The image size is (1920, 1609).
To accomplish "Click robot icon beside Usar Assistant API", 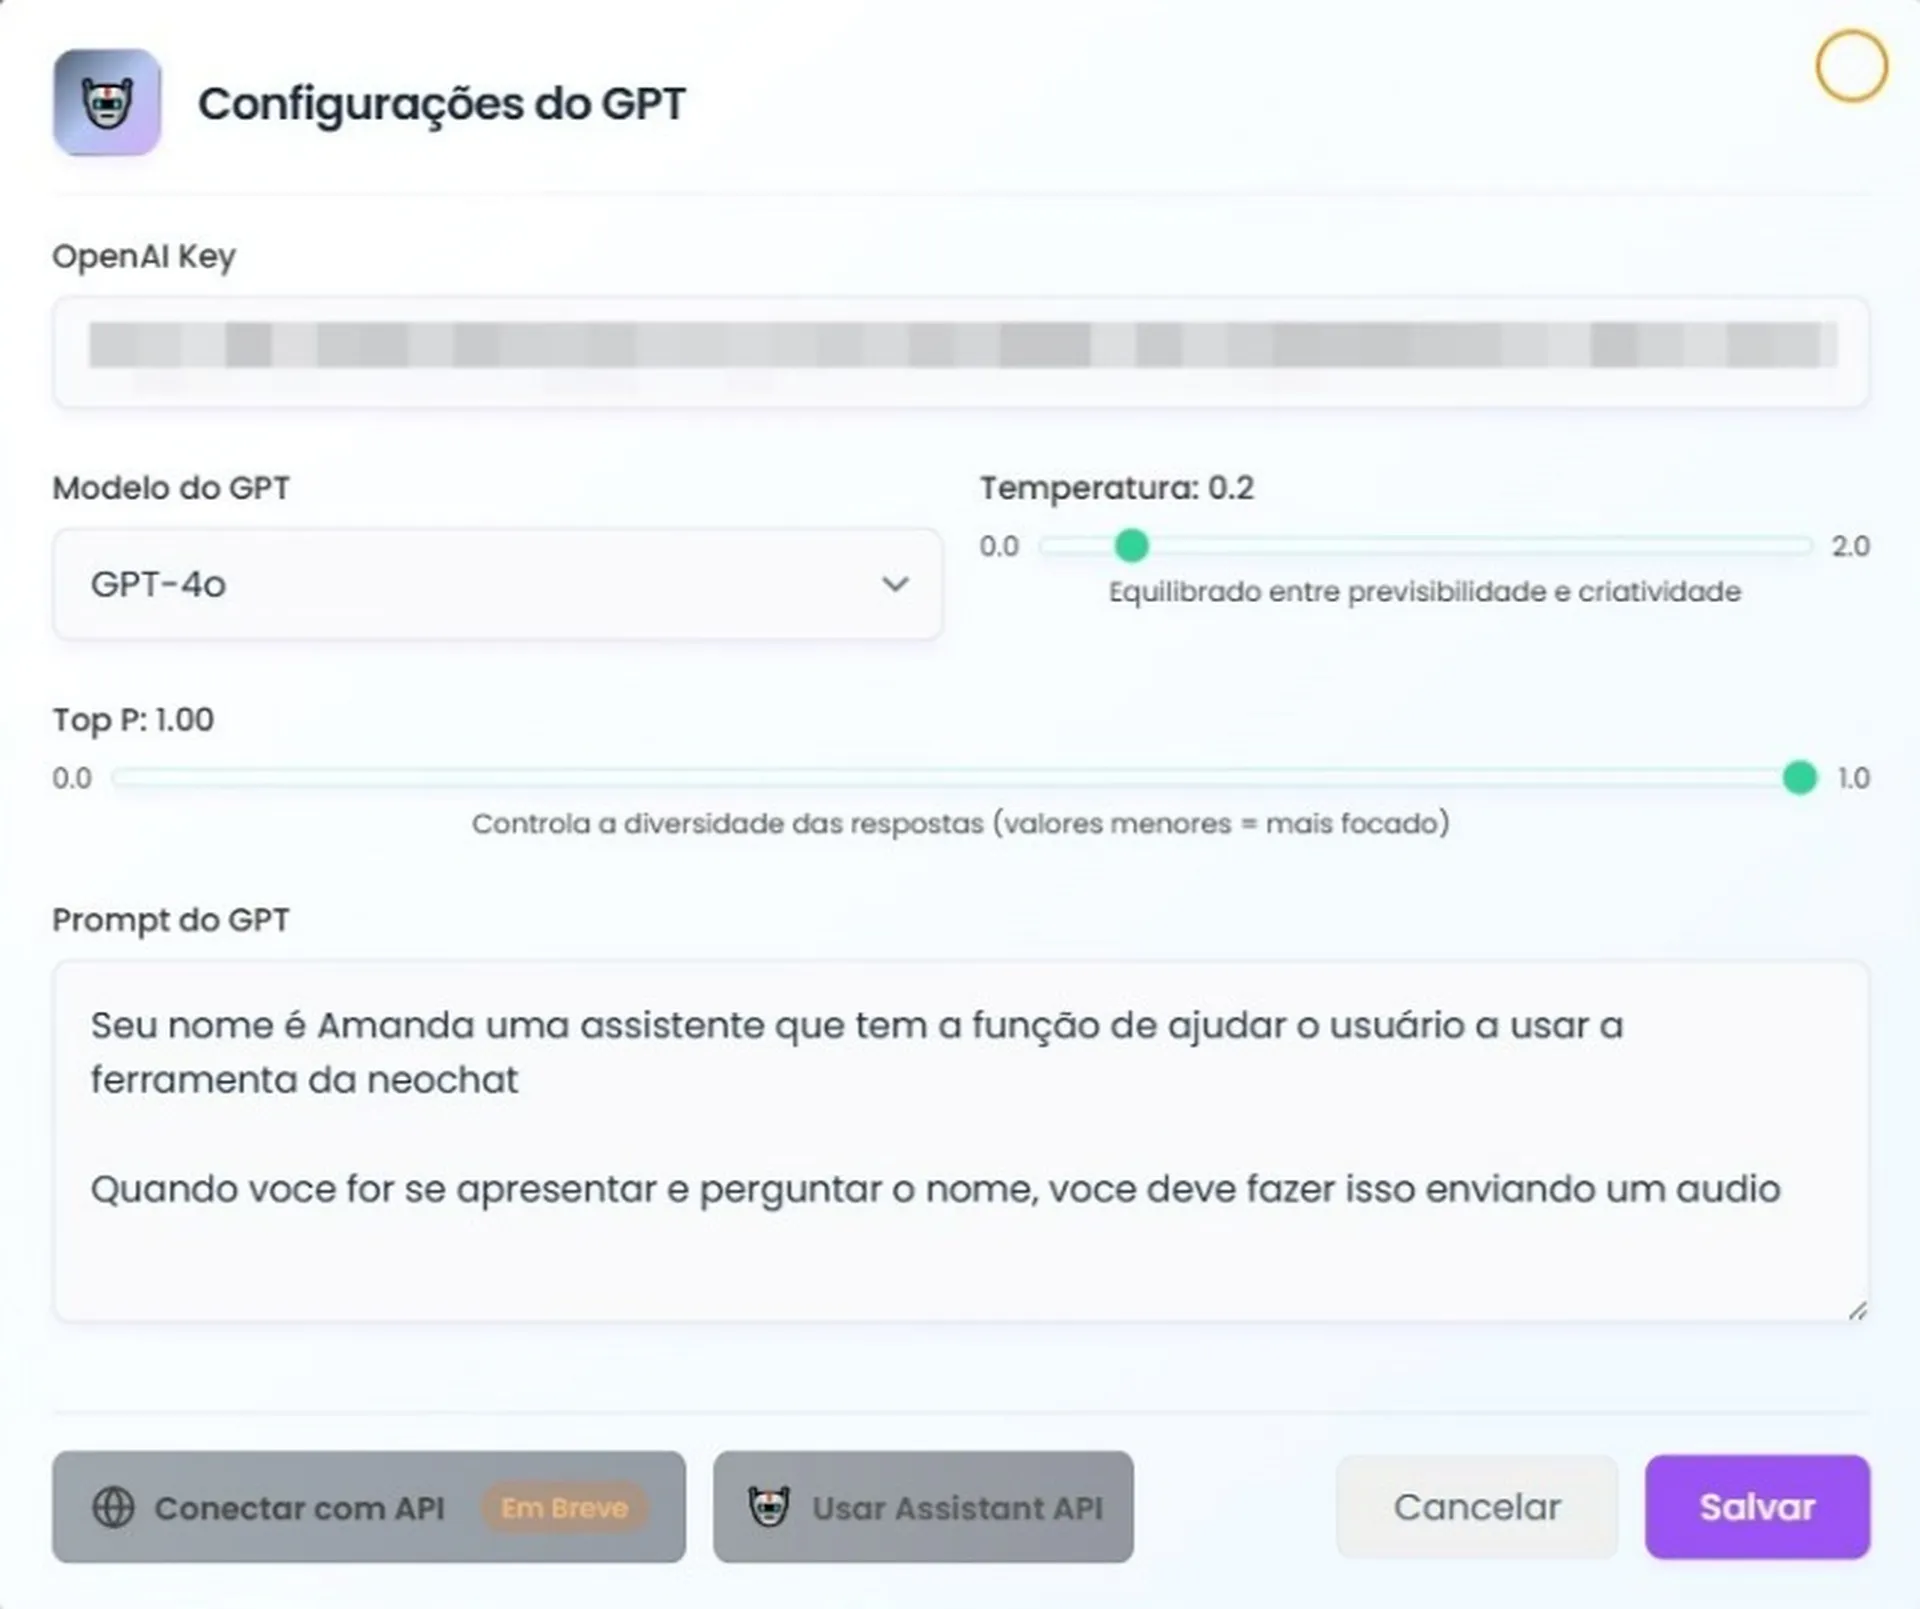I will point(769,1507).
